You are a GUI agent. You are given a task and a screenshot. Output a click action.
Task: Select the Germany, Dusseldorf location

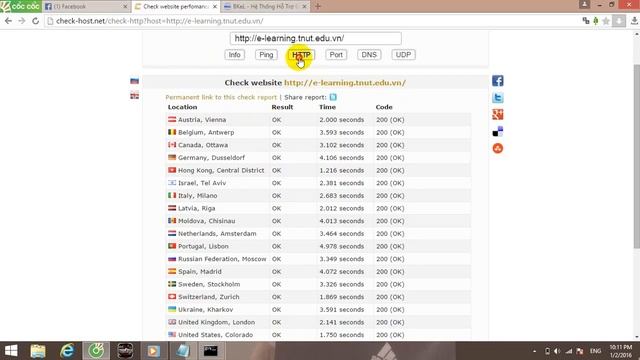(x=211, y=158)
